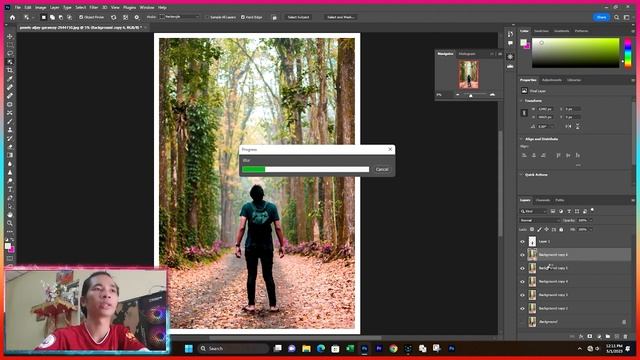
Task: Click the Select and Mask button
Action: tap(341, 17)
